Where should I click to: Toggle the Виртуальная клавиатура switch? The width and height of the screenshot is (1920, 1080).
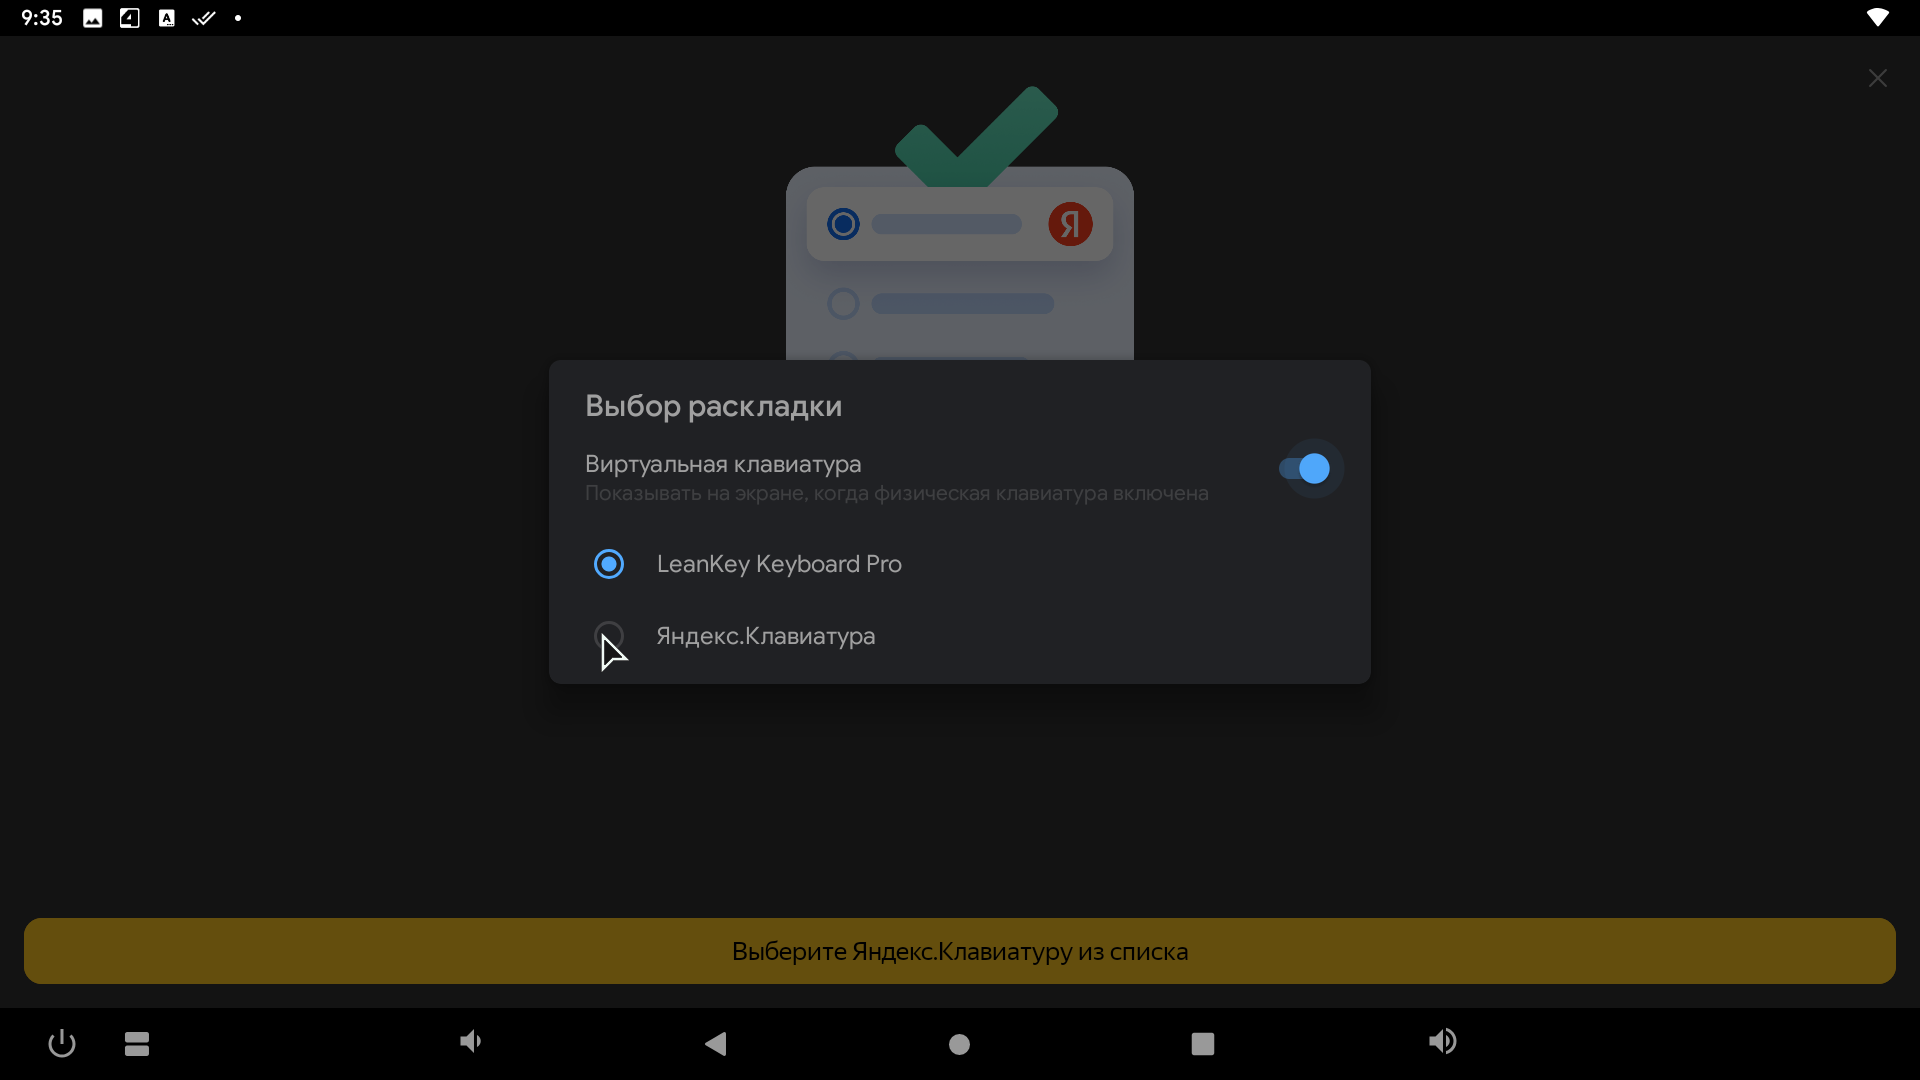tap(1305, 468)
